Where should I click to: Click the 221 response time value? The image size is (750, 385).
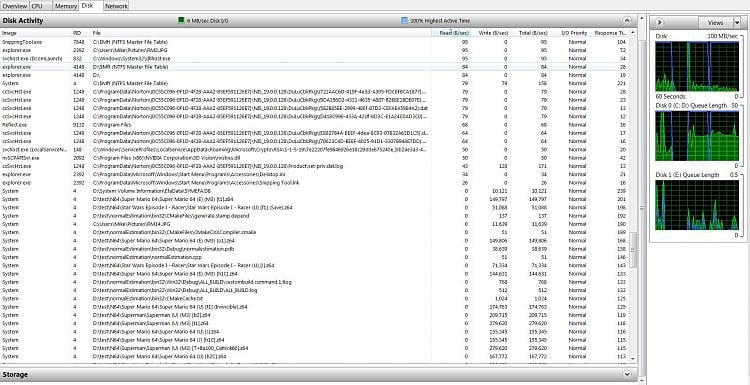(x=622, y=83)
